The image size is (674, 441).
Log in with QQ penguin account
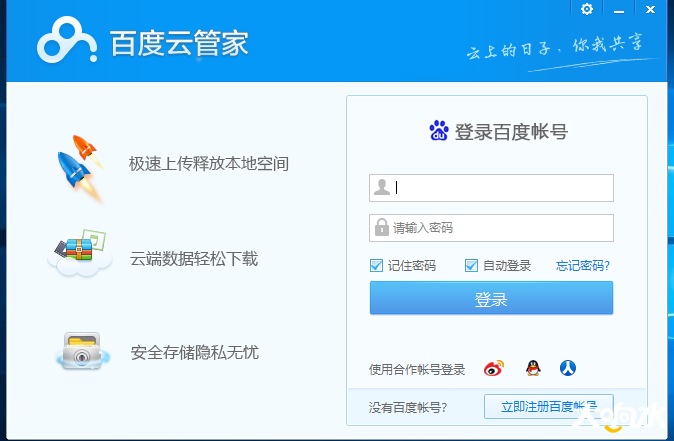click(x=533, y=368)
